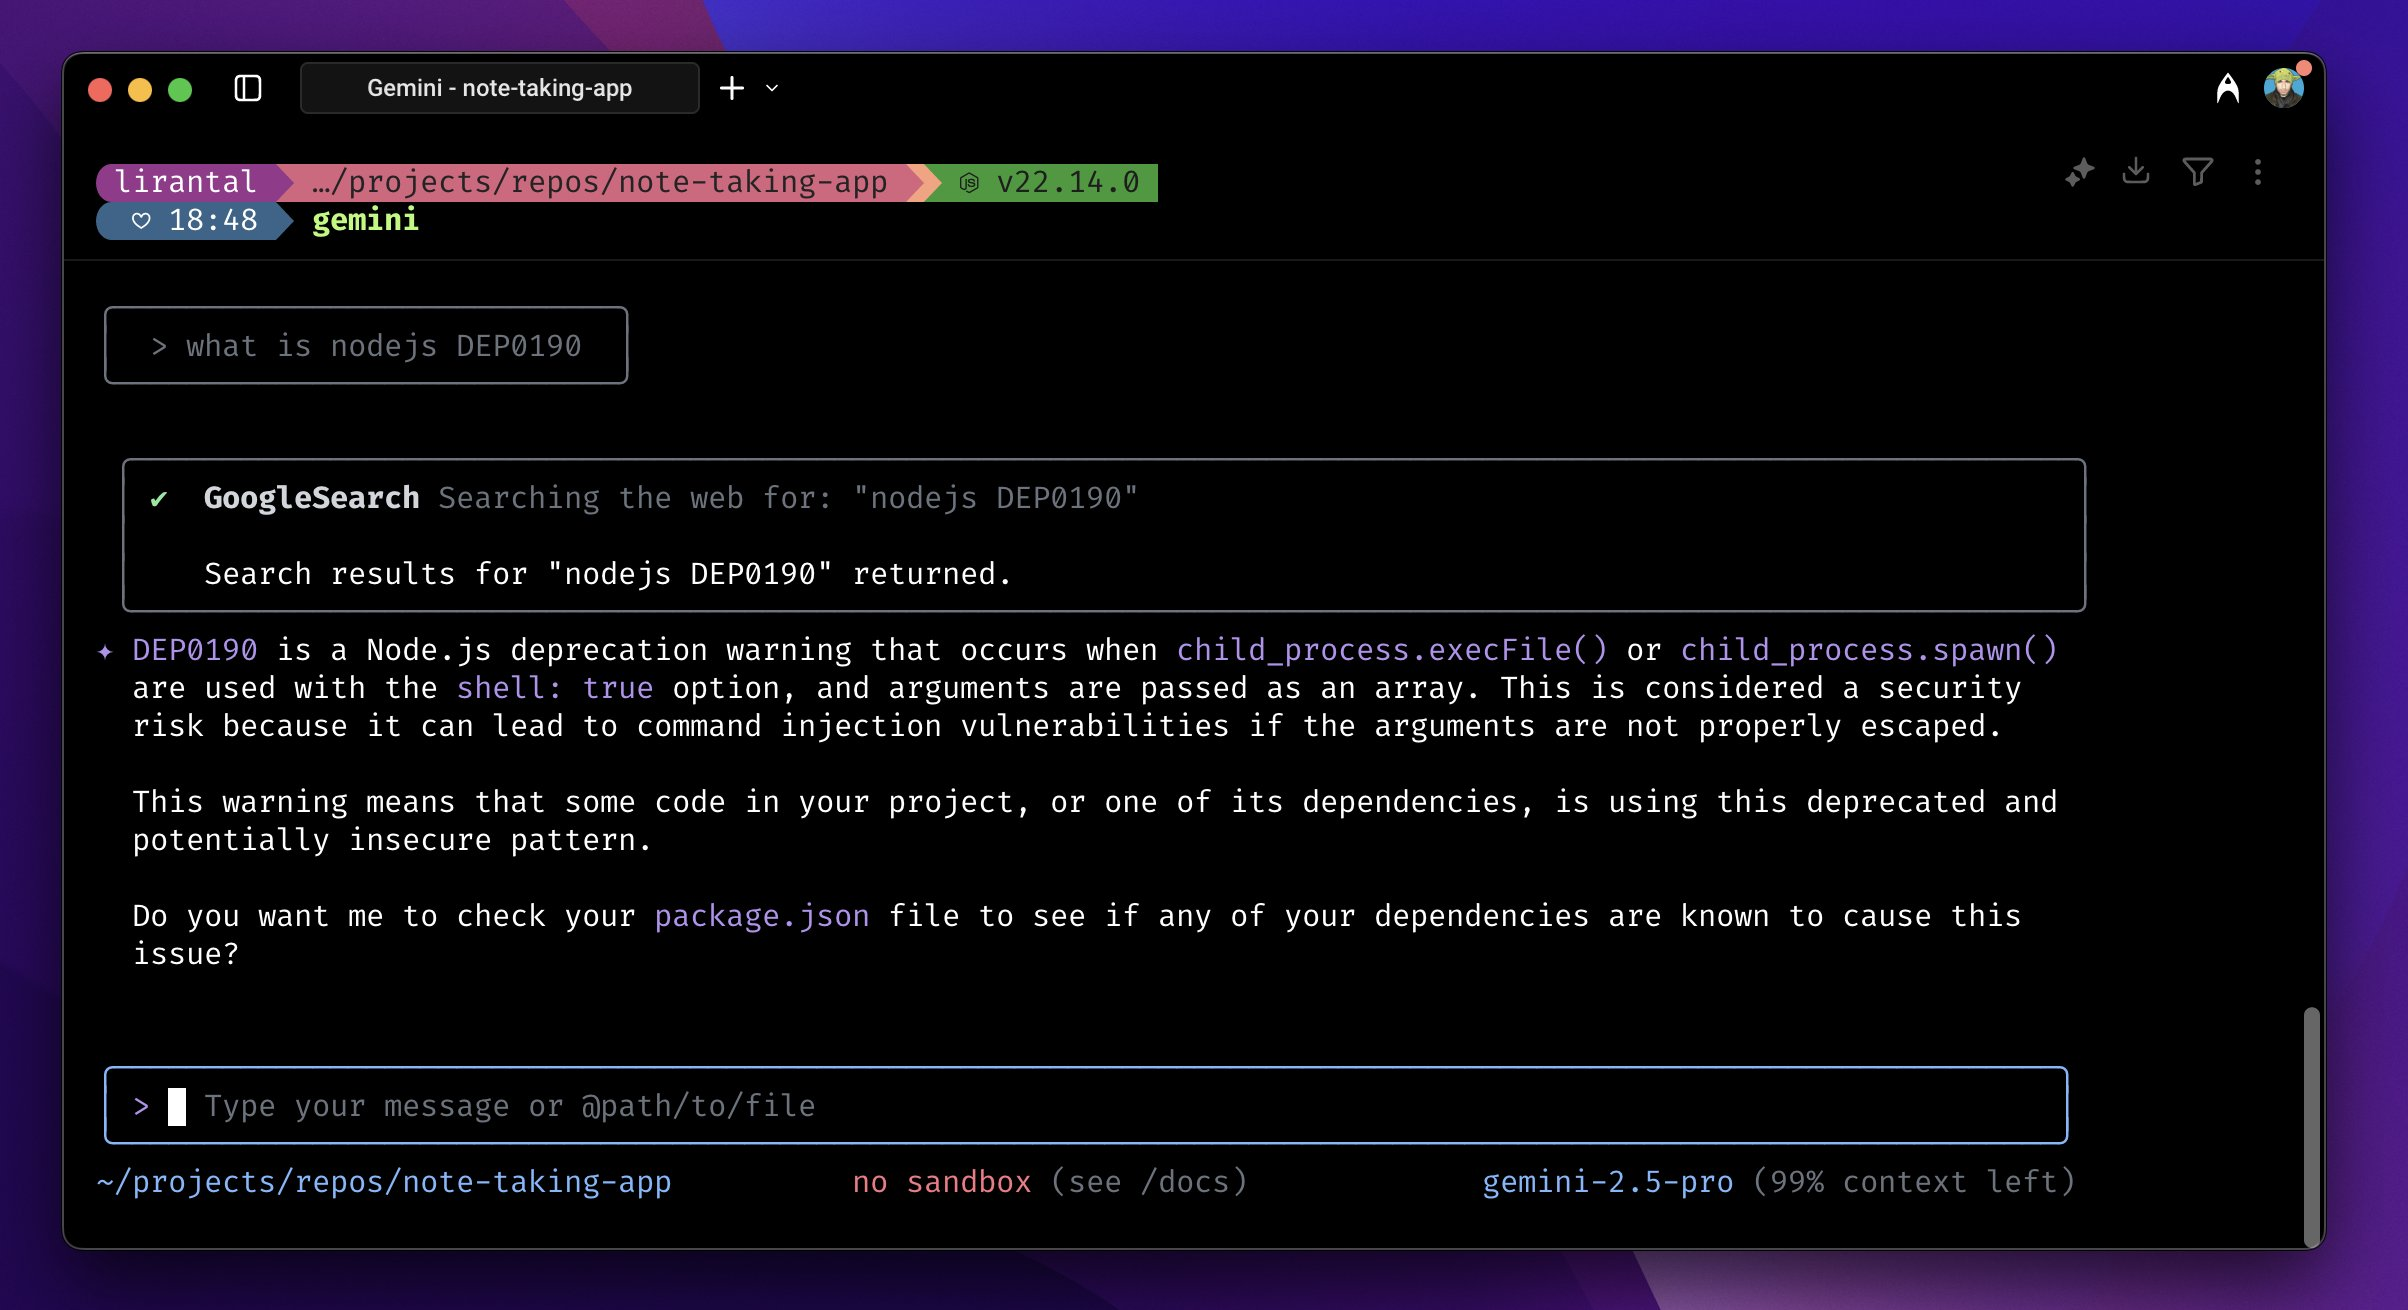Click the terminal vertical scrollbar thumb

(2311, 1126)
